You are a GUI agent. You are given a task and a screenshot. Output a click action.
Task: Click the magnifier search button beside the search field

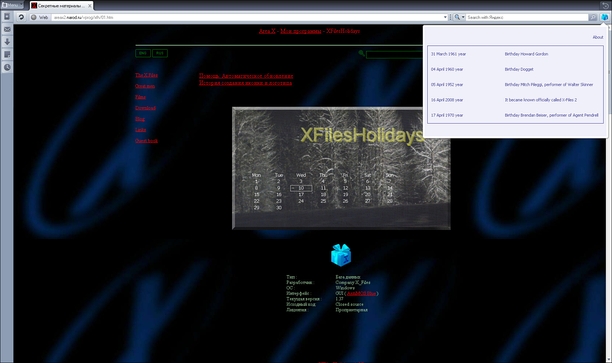593,17
